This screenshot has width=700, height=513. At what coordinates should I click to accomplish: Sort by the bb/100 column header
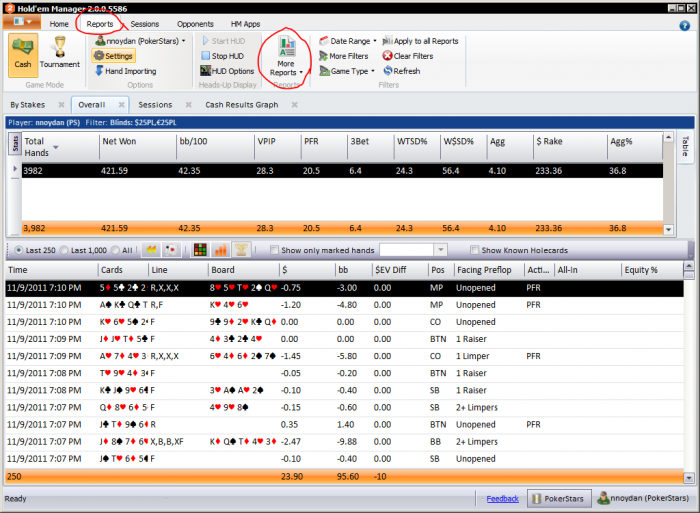pos(215,146)
